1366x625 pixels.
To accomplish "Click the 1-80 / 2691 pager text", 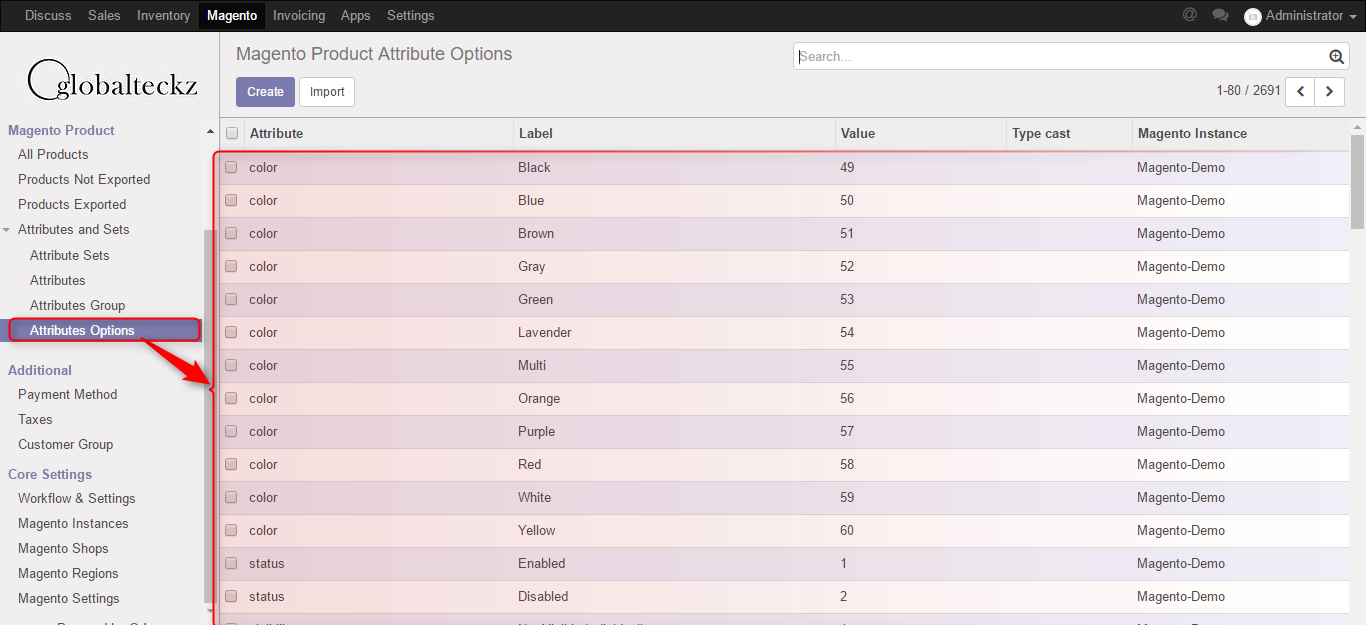I will pyautogui.click(x=1248, y=90).
